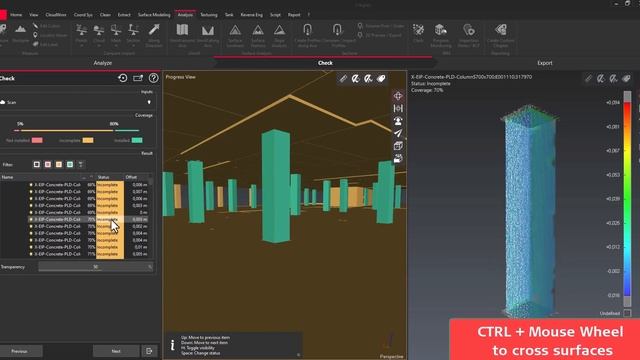
Task: Click the Previous button
Action: click(20, 351)
